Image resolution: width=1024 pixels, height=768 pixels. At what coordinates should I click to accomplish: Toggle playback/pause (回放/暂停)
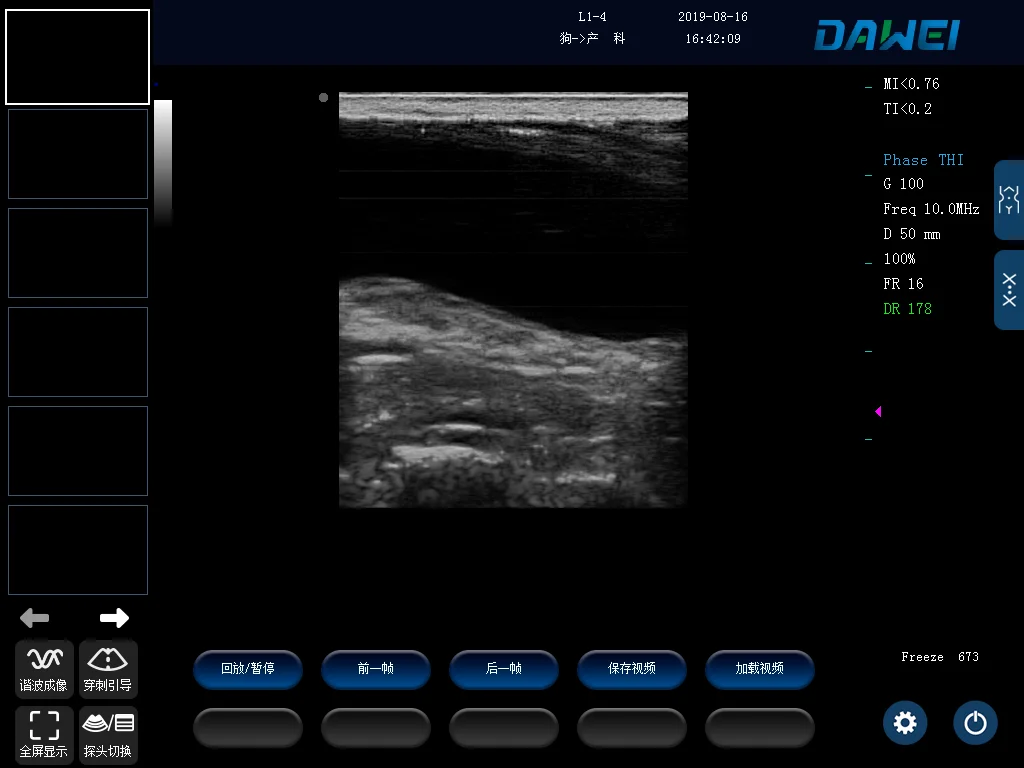(248, 669)
